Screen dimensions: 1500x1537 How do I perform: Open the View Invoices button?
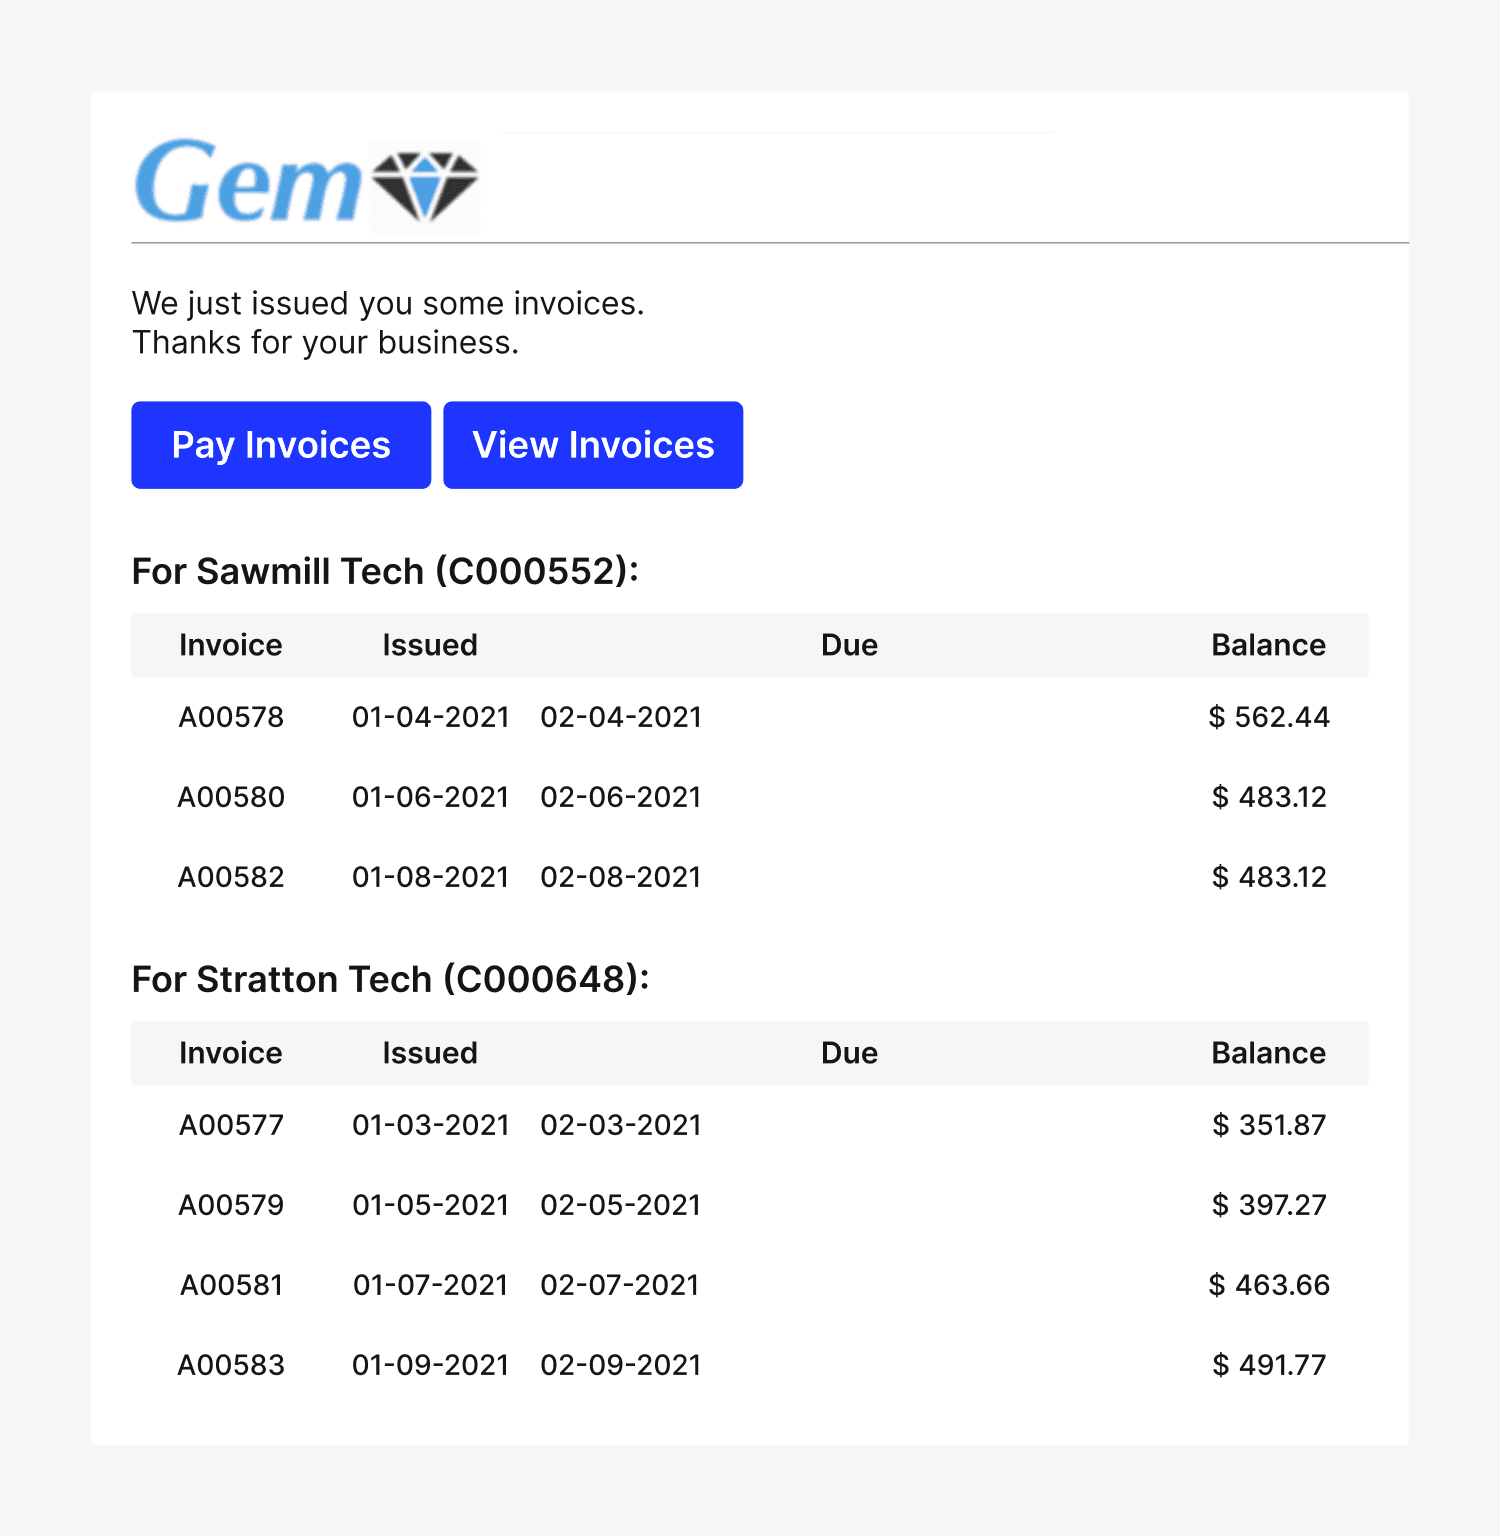coord(593,445)
